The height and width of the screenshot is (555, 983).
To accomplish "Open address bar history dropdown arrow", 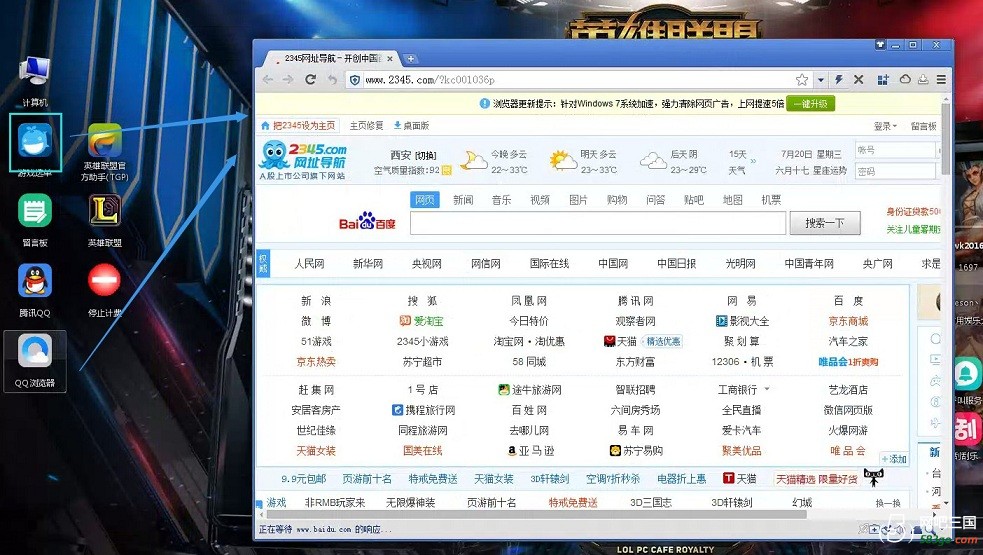I will tap(820, 80).
